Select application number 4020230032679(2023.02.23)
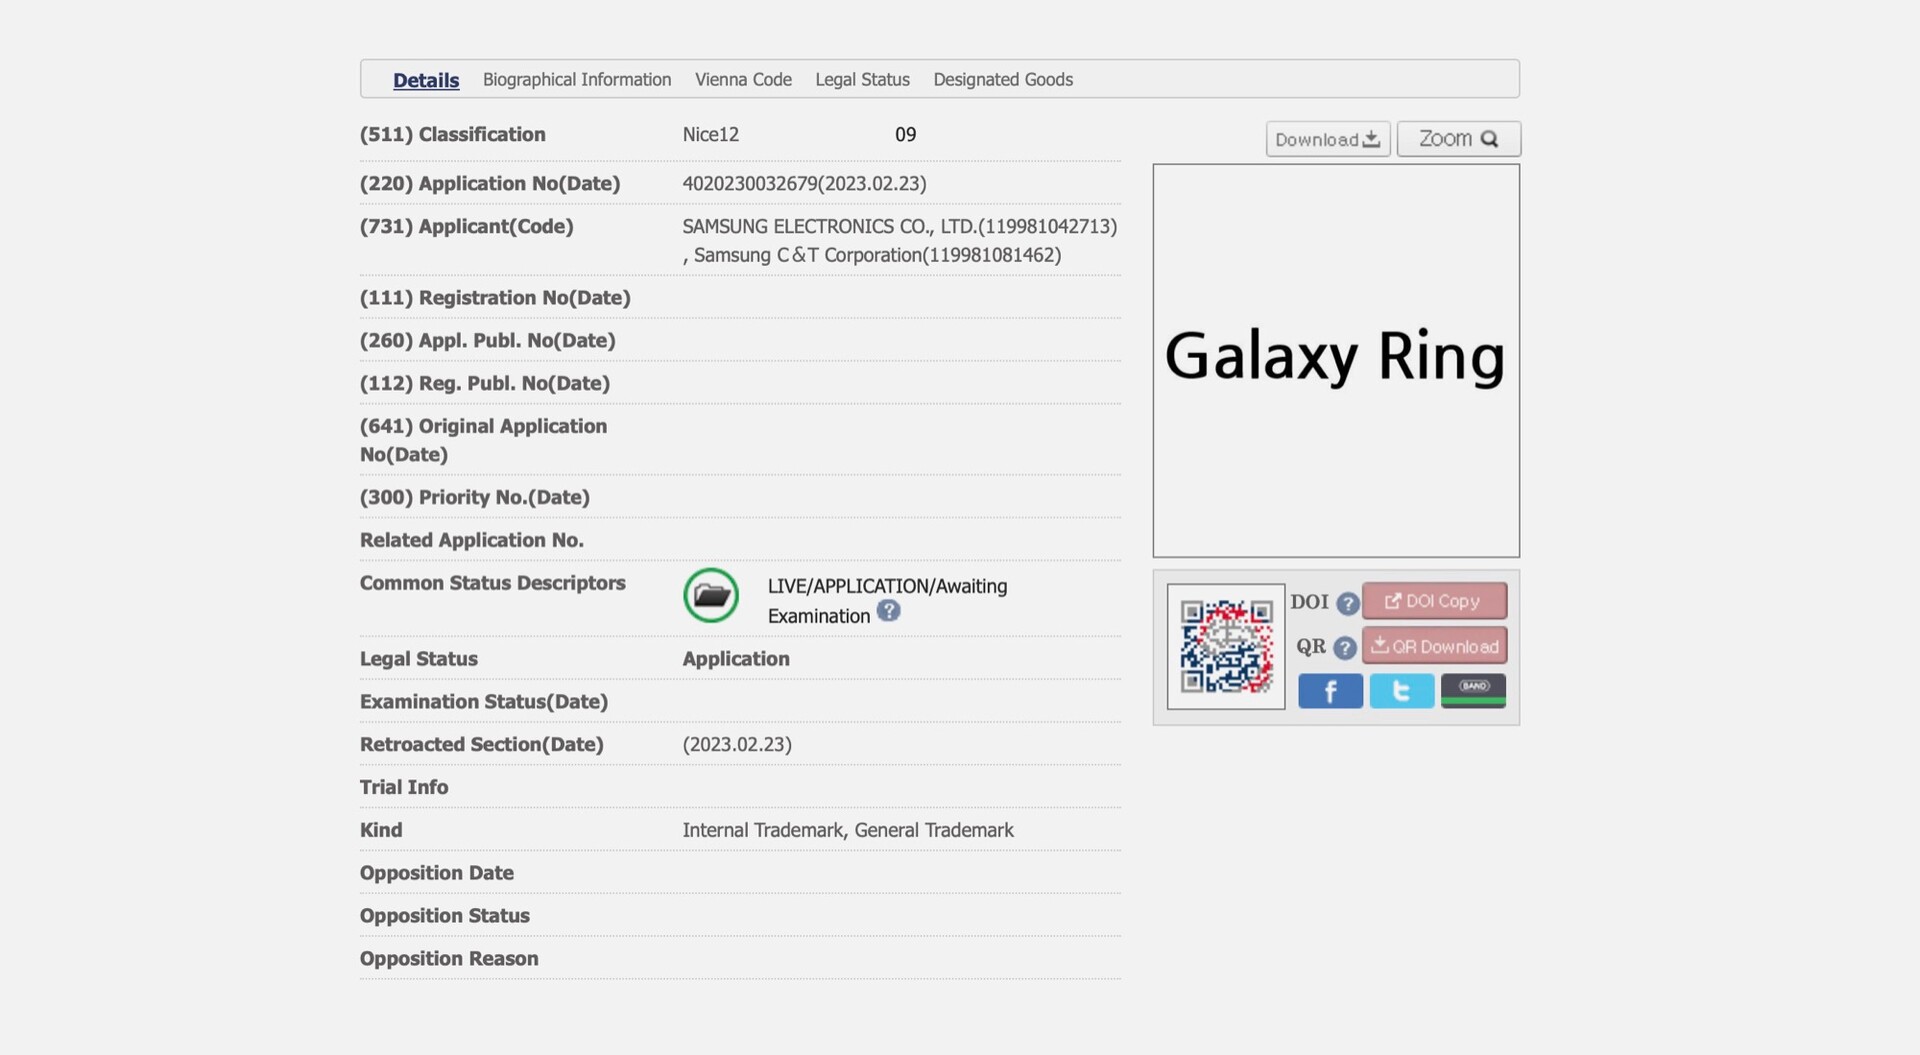1920x1055 pixels. [804, 184]
